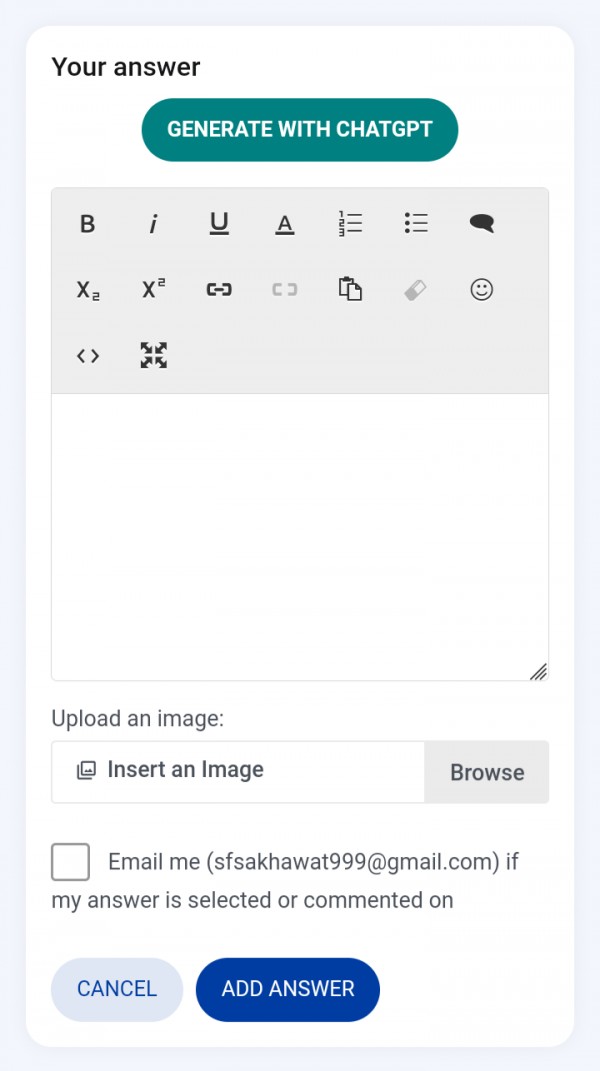Apply subscript formatting
This screenshot has width=600, height=1071.
point(88,290)
